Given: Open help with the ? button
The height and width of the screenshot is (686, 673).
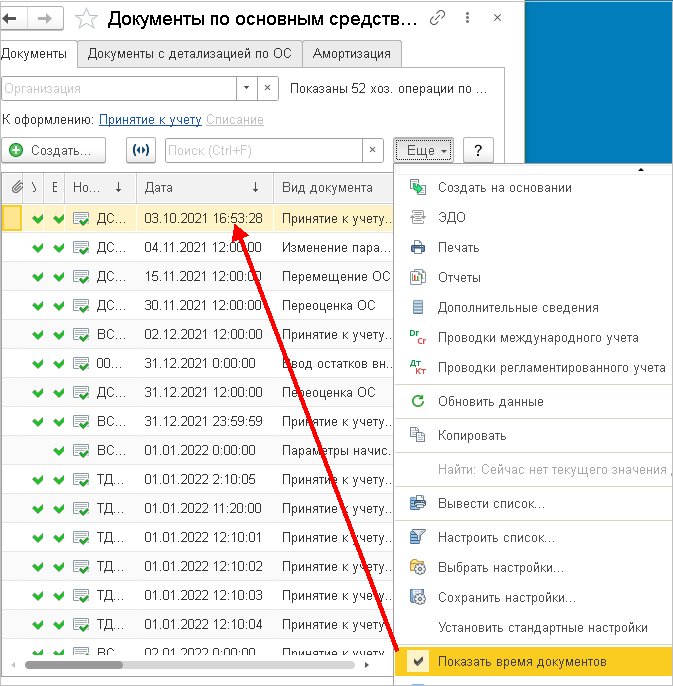Looking at the screenshot, I should (x=478, y=150).
